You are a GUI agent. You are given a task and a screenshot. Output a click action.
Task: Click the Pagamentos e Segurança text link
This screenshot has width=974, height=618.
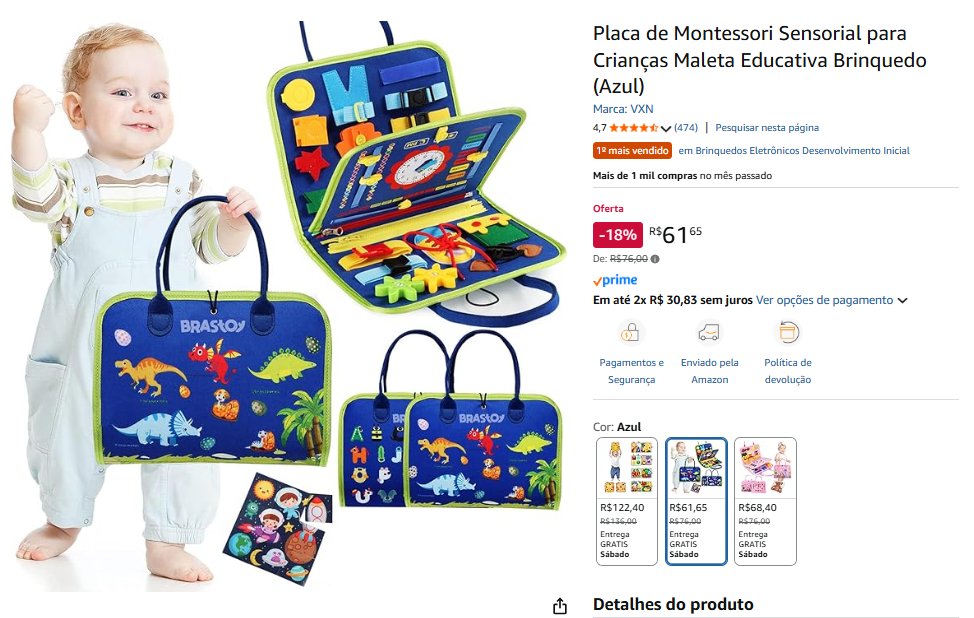click(x=631, y=371)
